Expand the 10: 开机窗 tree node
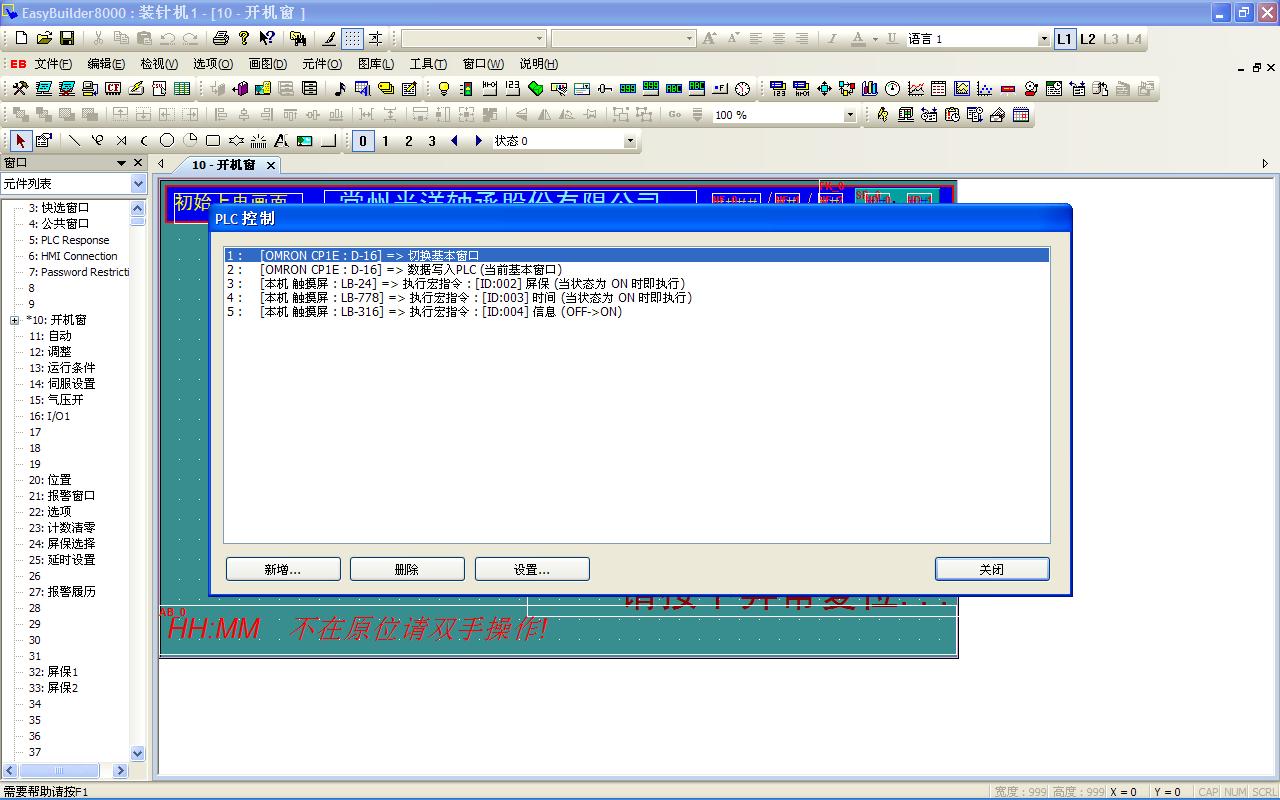Viewport: 1280px width, 800px height. pyautogui.click(x=15, y=320)
